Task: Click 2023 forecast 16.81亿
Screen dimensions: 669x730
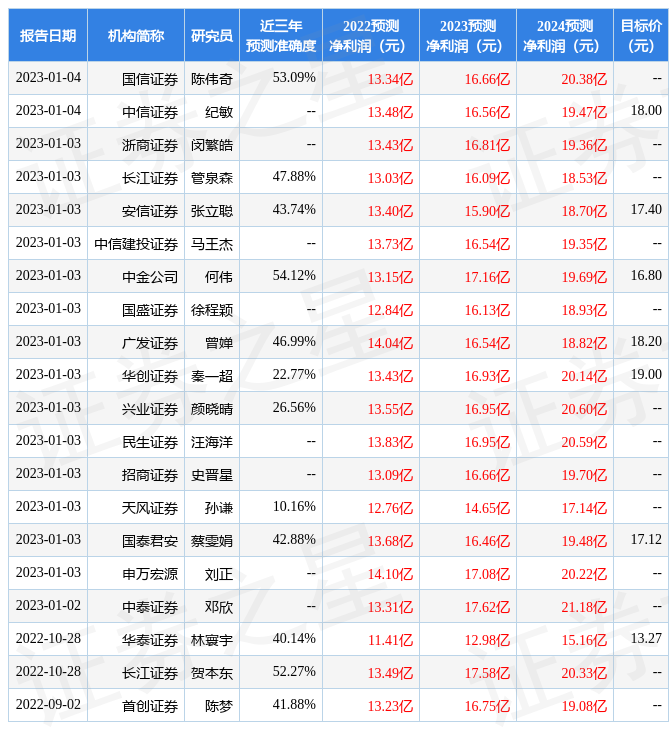Action: coord(487,145)
